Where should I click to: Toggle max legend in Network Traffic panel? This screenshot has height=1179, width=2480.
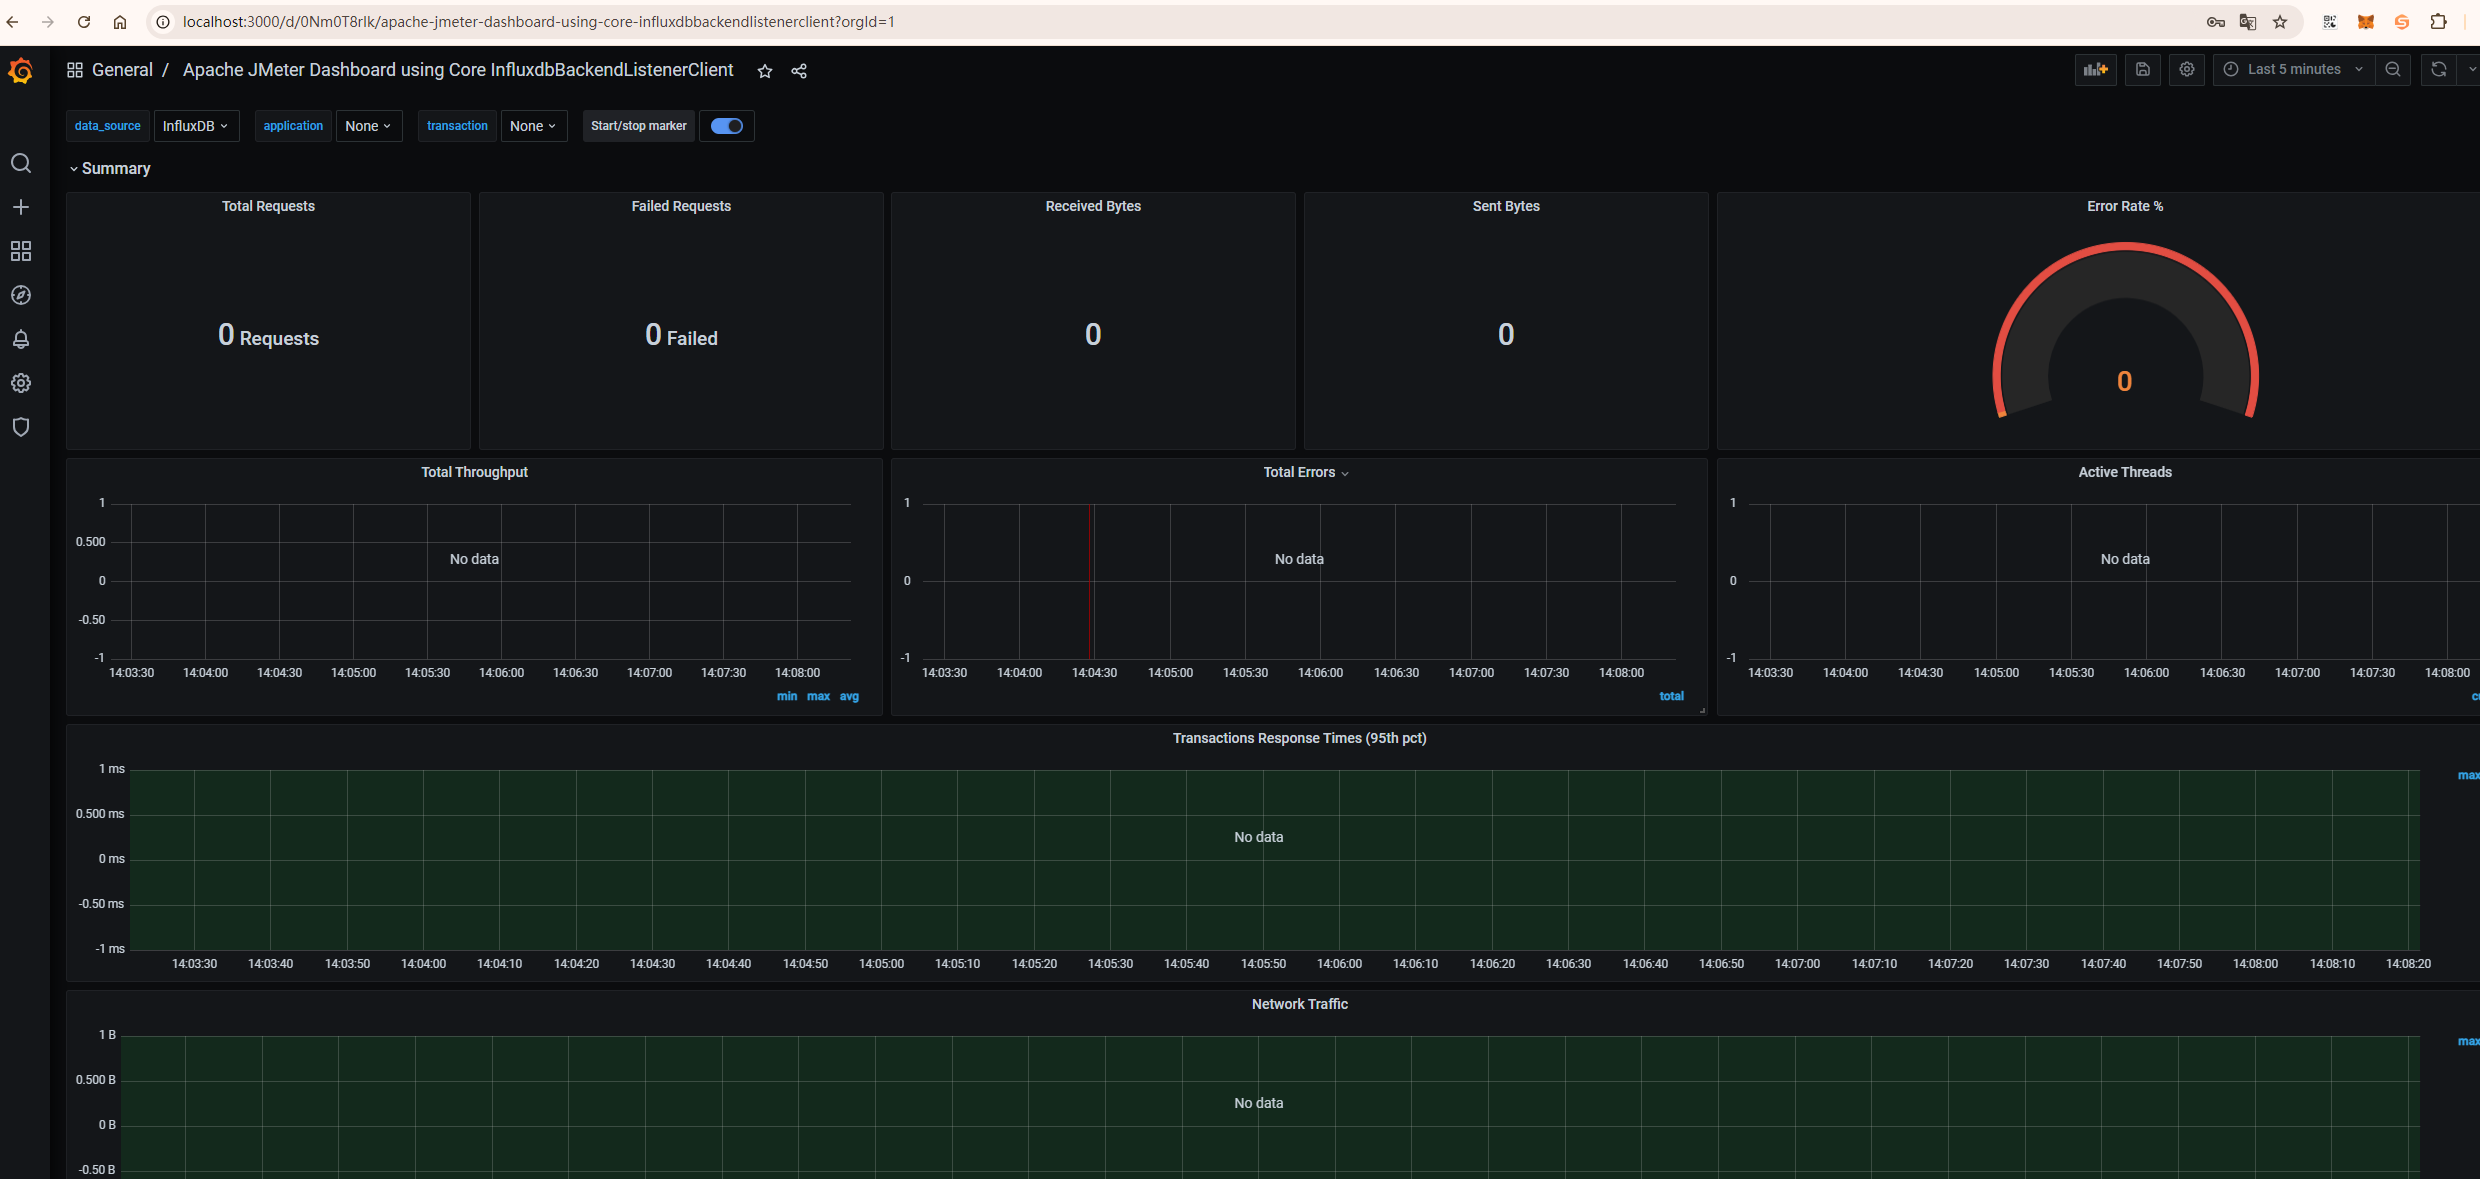(x=2468, y=1041)
